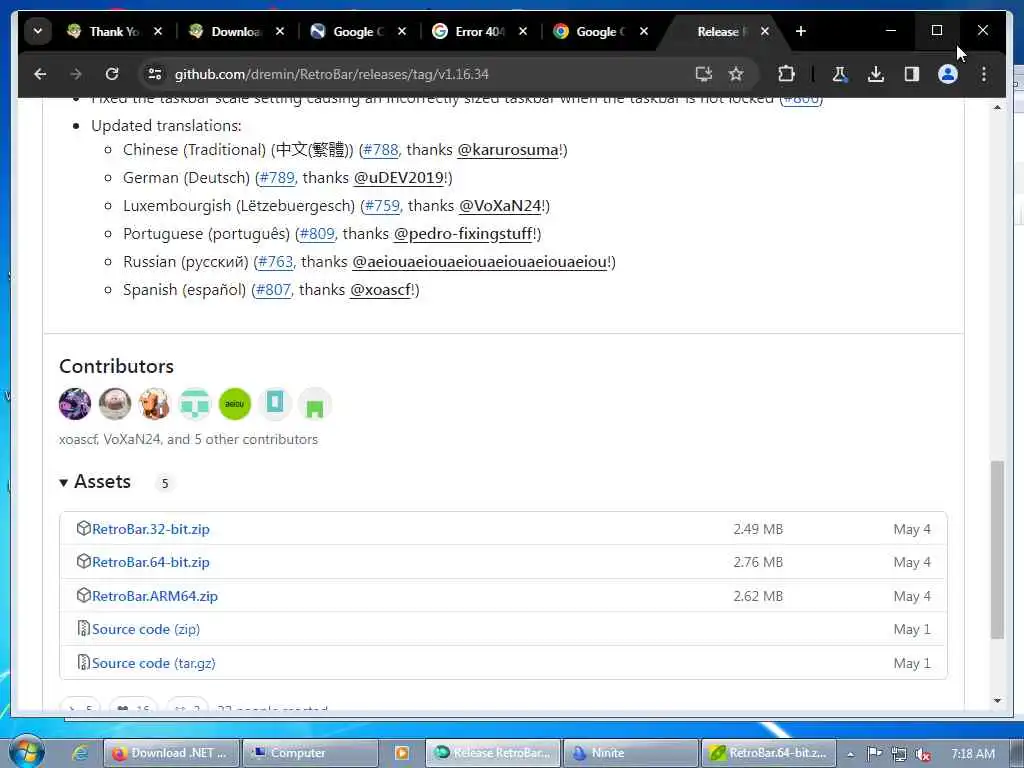
Task: Open pull request #807 link
Action: (273, 291)
